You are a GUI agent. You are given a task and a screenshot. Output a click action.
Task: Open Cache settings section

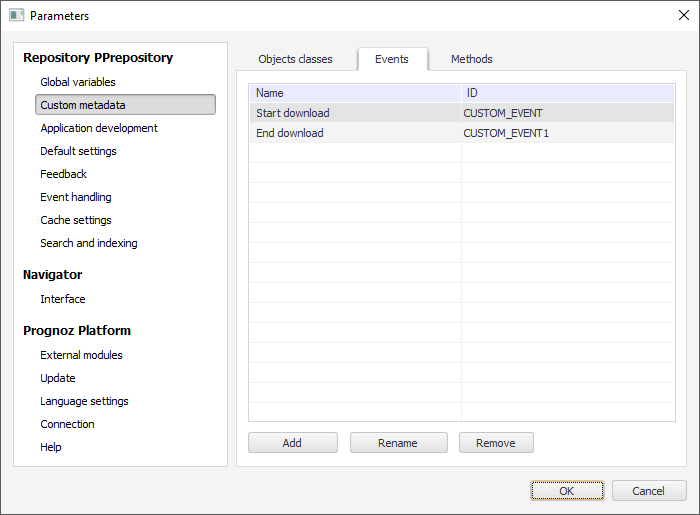(x=76, y=220)
